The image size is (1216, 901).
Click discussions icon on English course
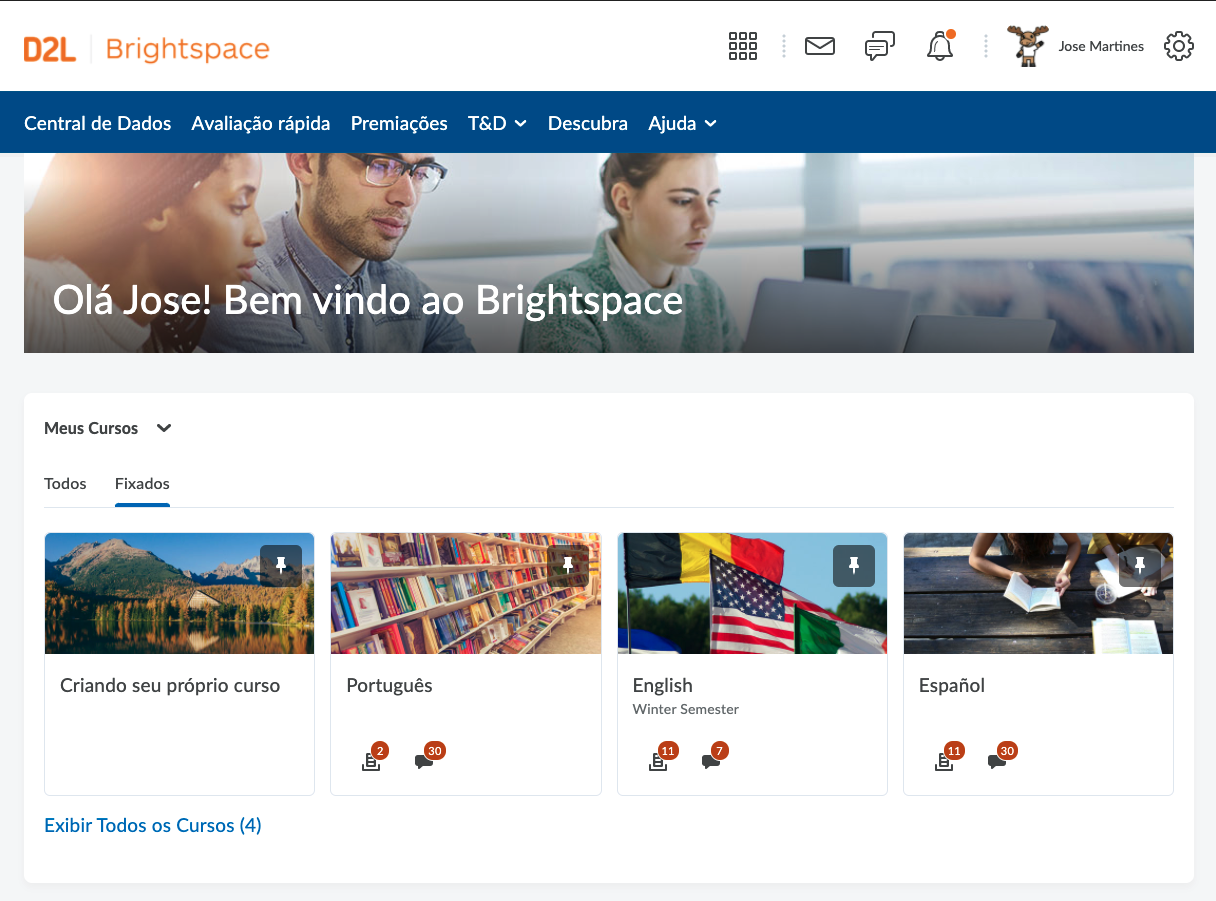(711, 761)
